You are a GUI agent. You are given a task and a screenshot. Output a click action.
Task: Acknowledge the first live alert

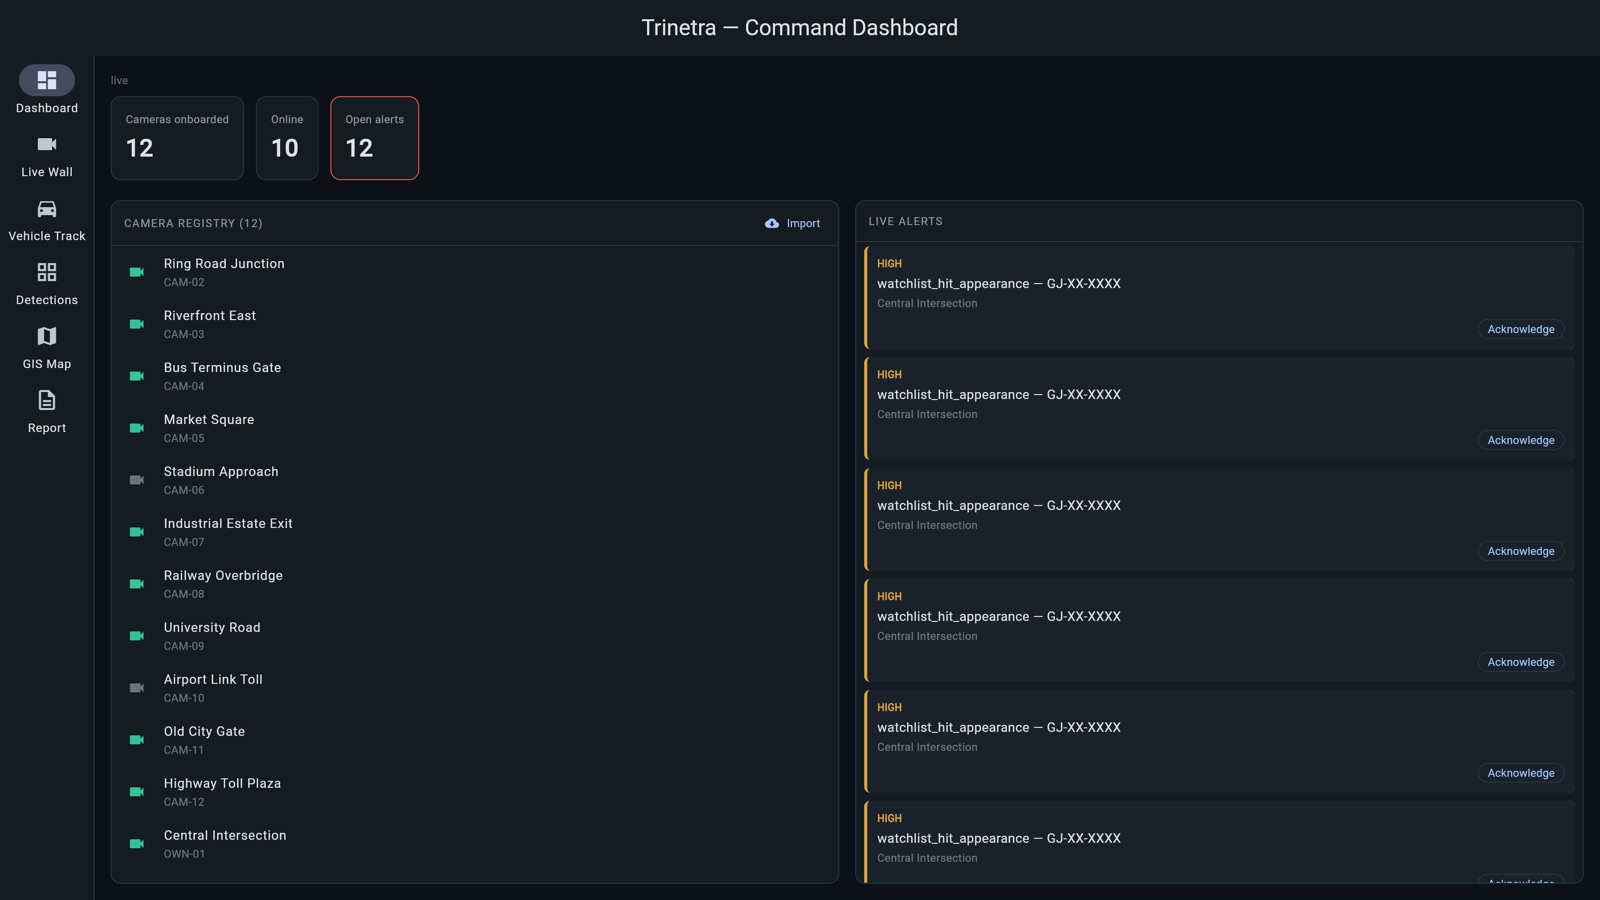click(1521, 329)
